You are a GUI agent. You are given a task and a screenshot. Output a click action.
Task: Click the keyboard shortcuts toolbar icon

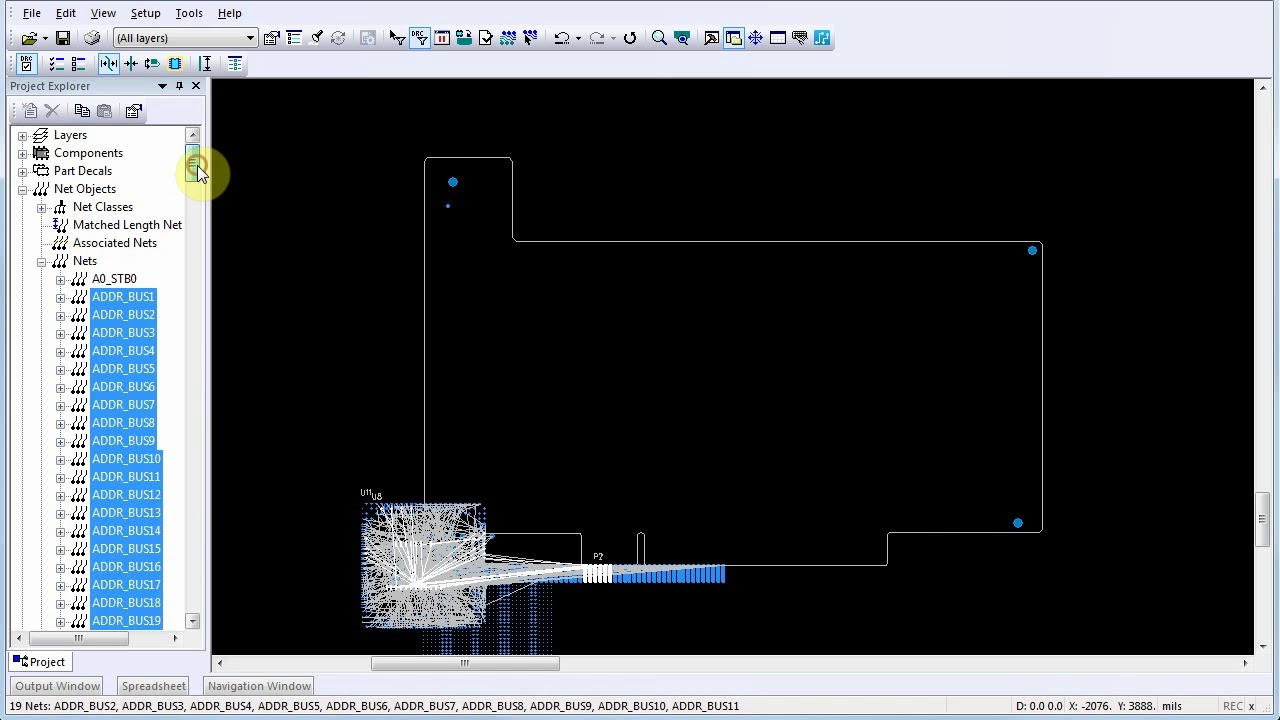click(x=799, y=38)
